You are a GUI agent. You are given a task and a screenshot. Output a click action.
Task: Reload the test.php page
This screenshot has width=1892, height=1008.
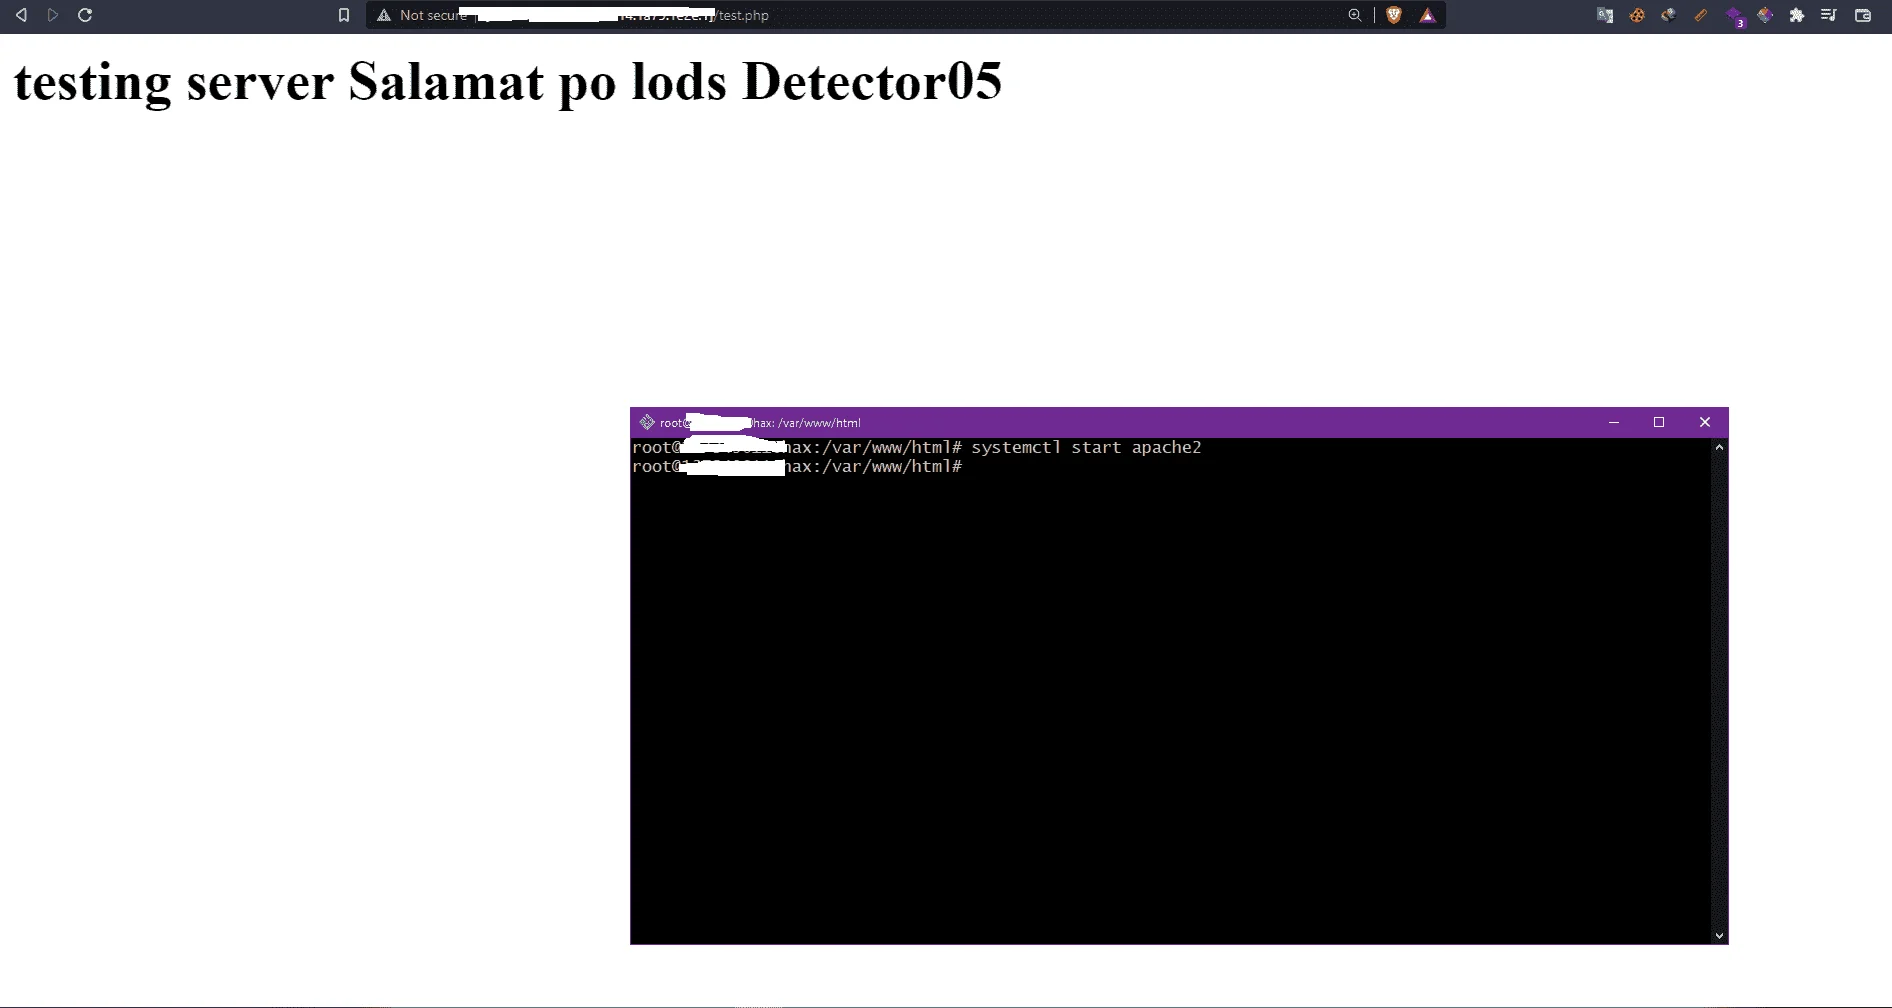click(85, 15)
